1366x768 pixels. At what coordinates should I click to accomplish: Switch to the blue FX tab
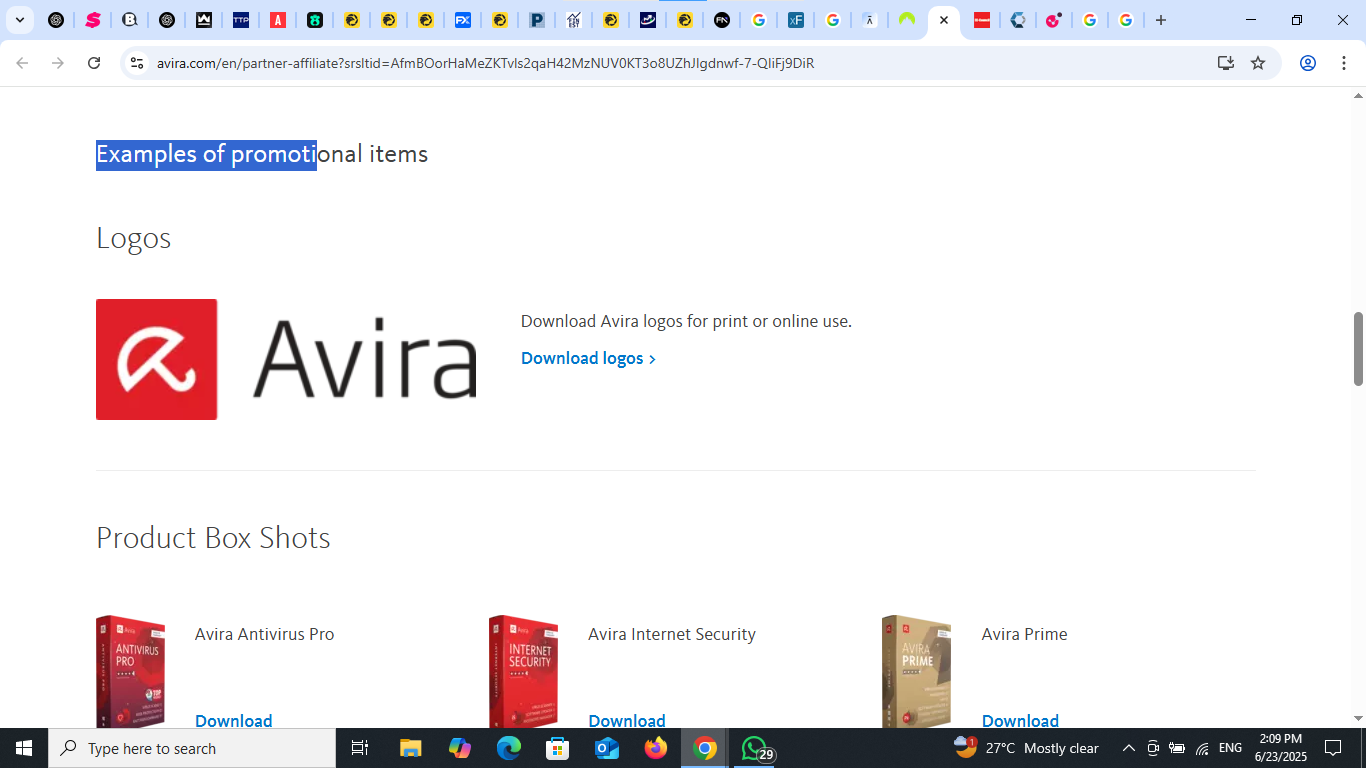point(463,20)
